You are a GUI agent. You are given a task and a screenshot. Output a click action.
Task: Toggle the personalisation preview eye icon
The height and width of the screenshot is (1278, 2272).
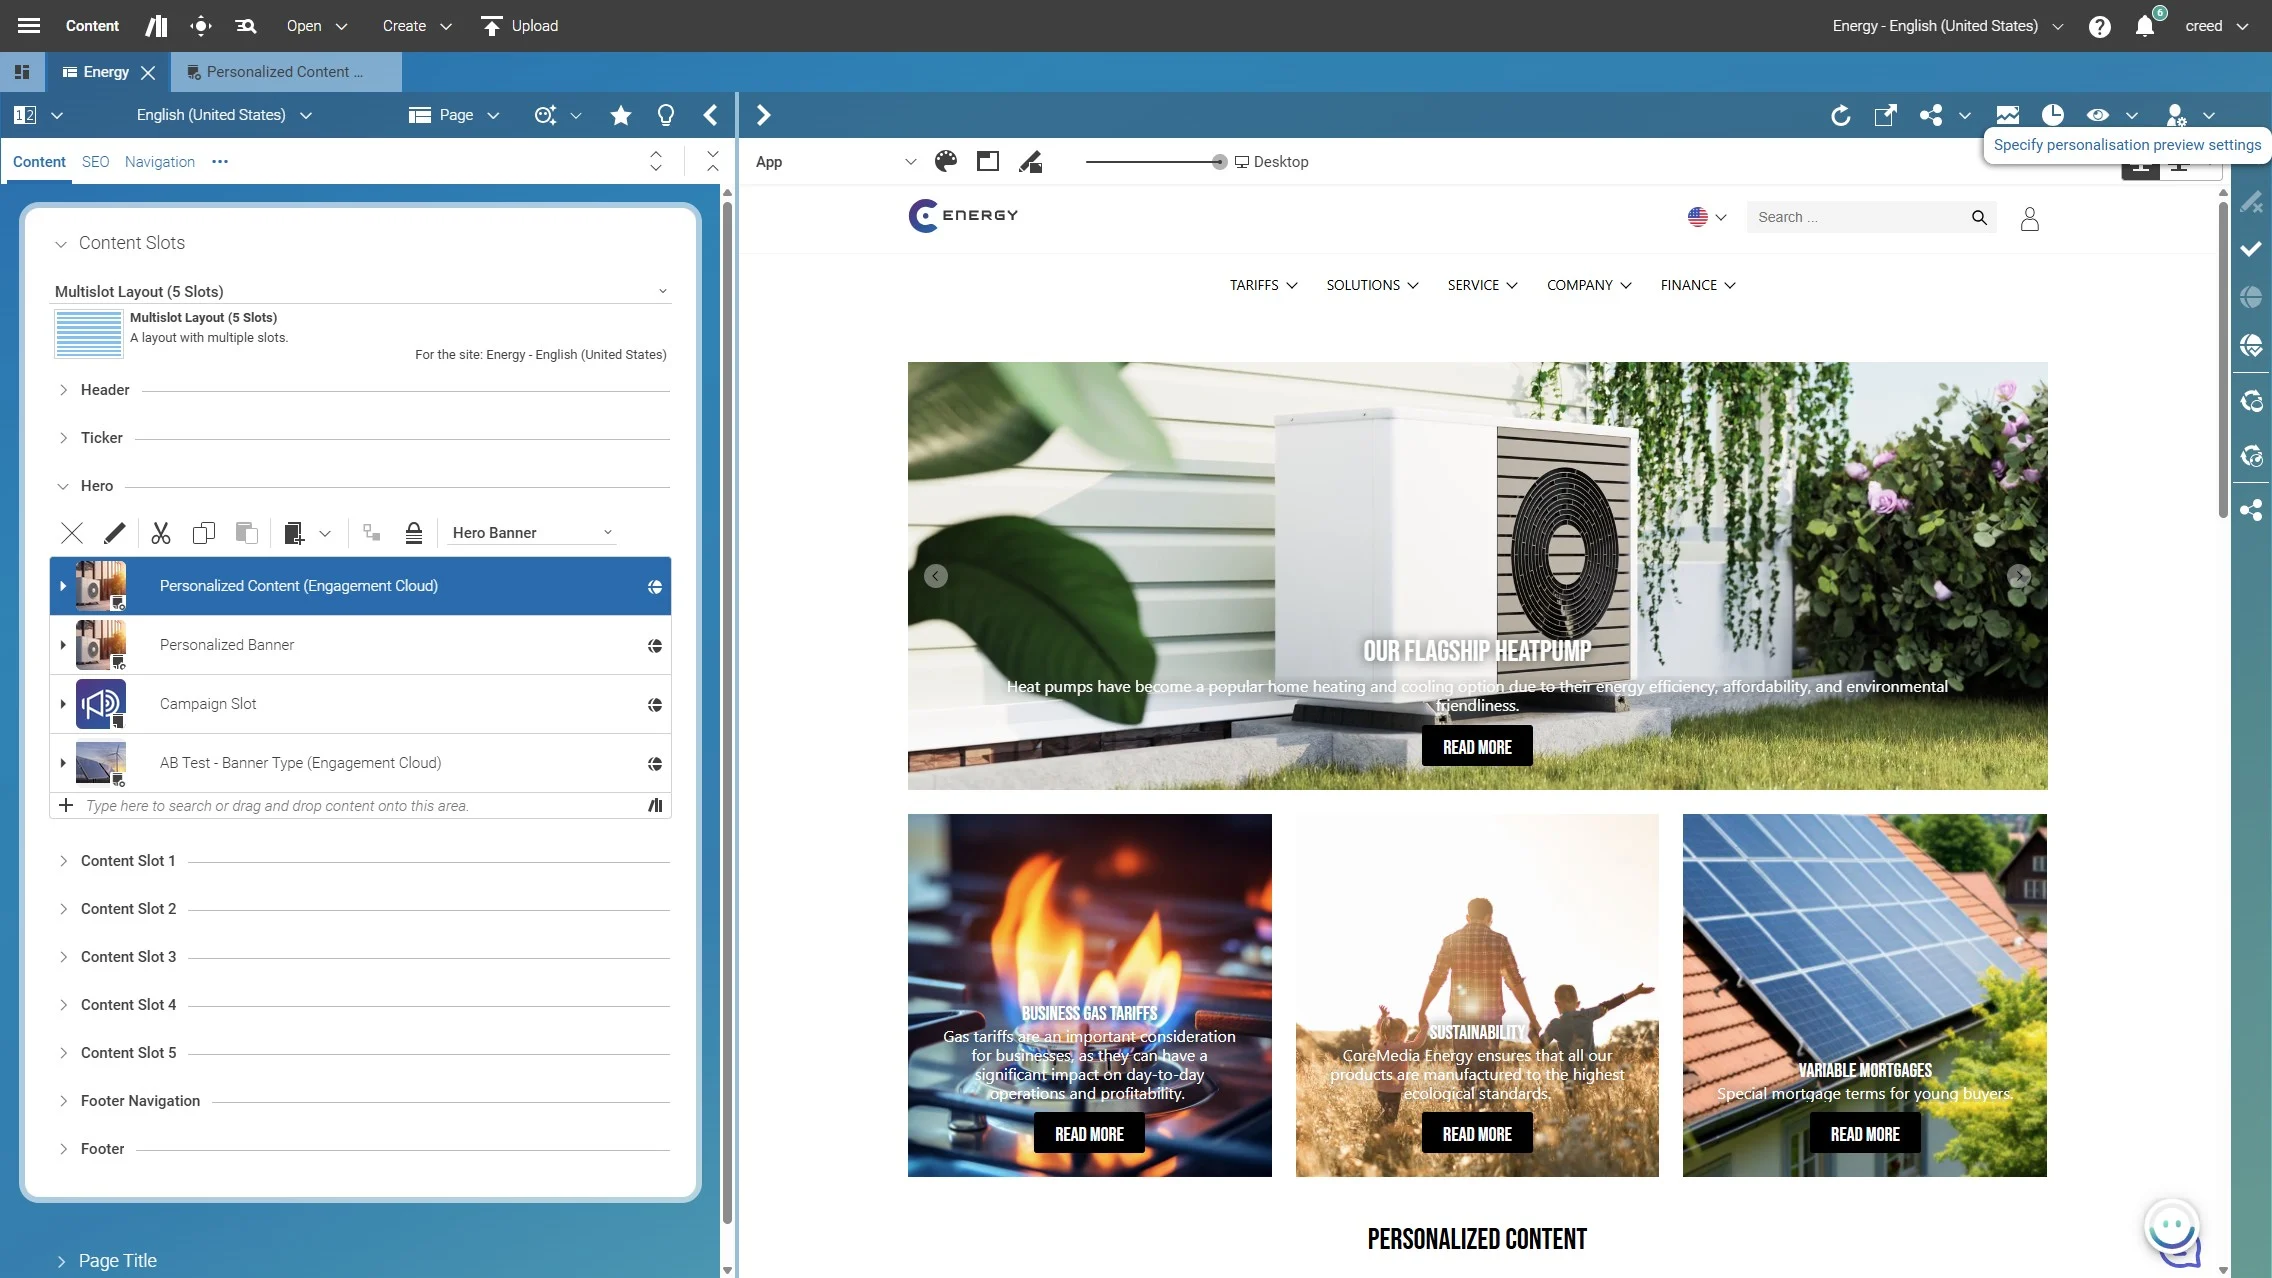point(2098,115)
